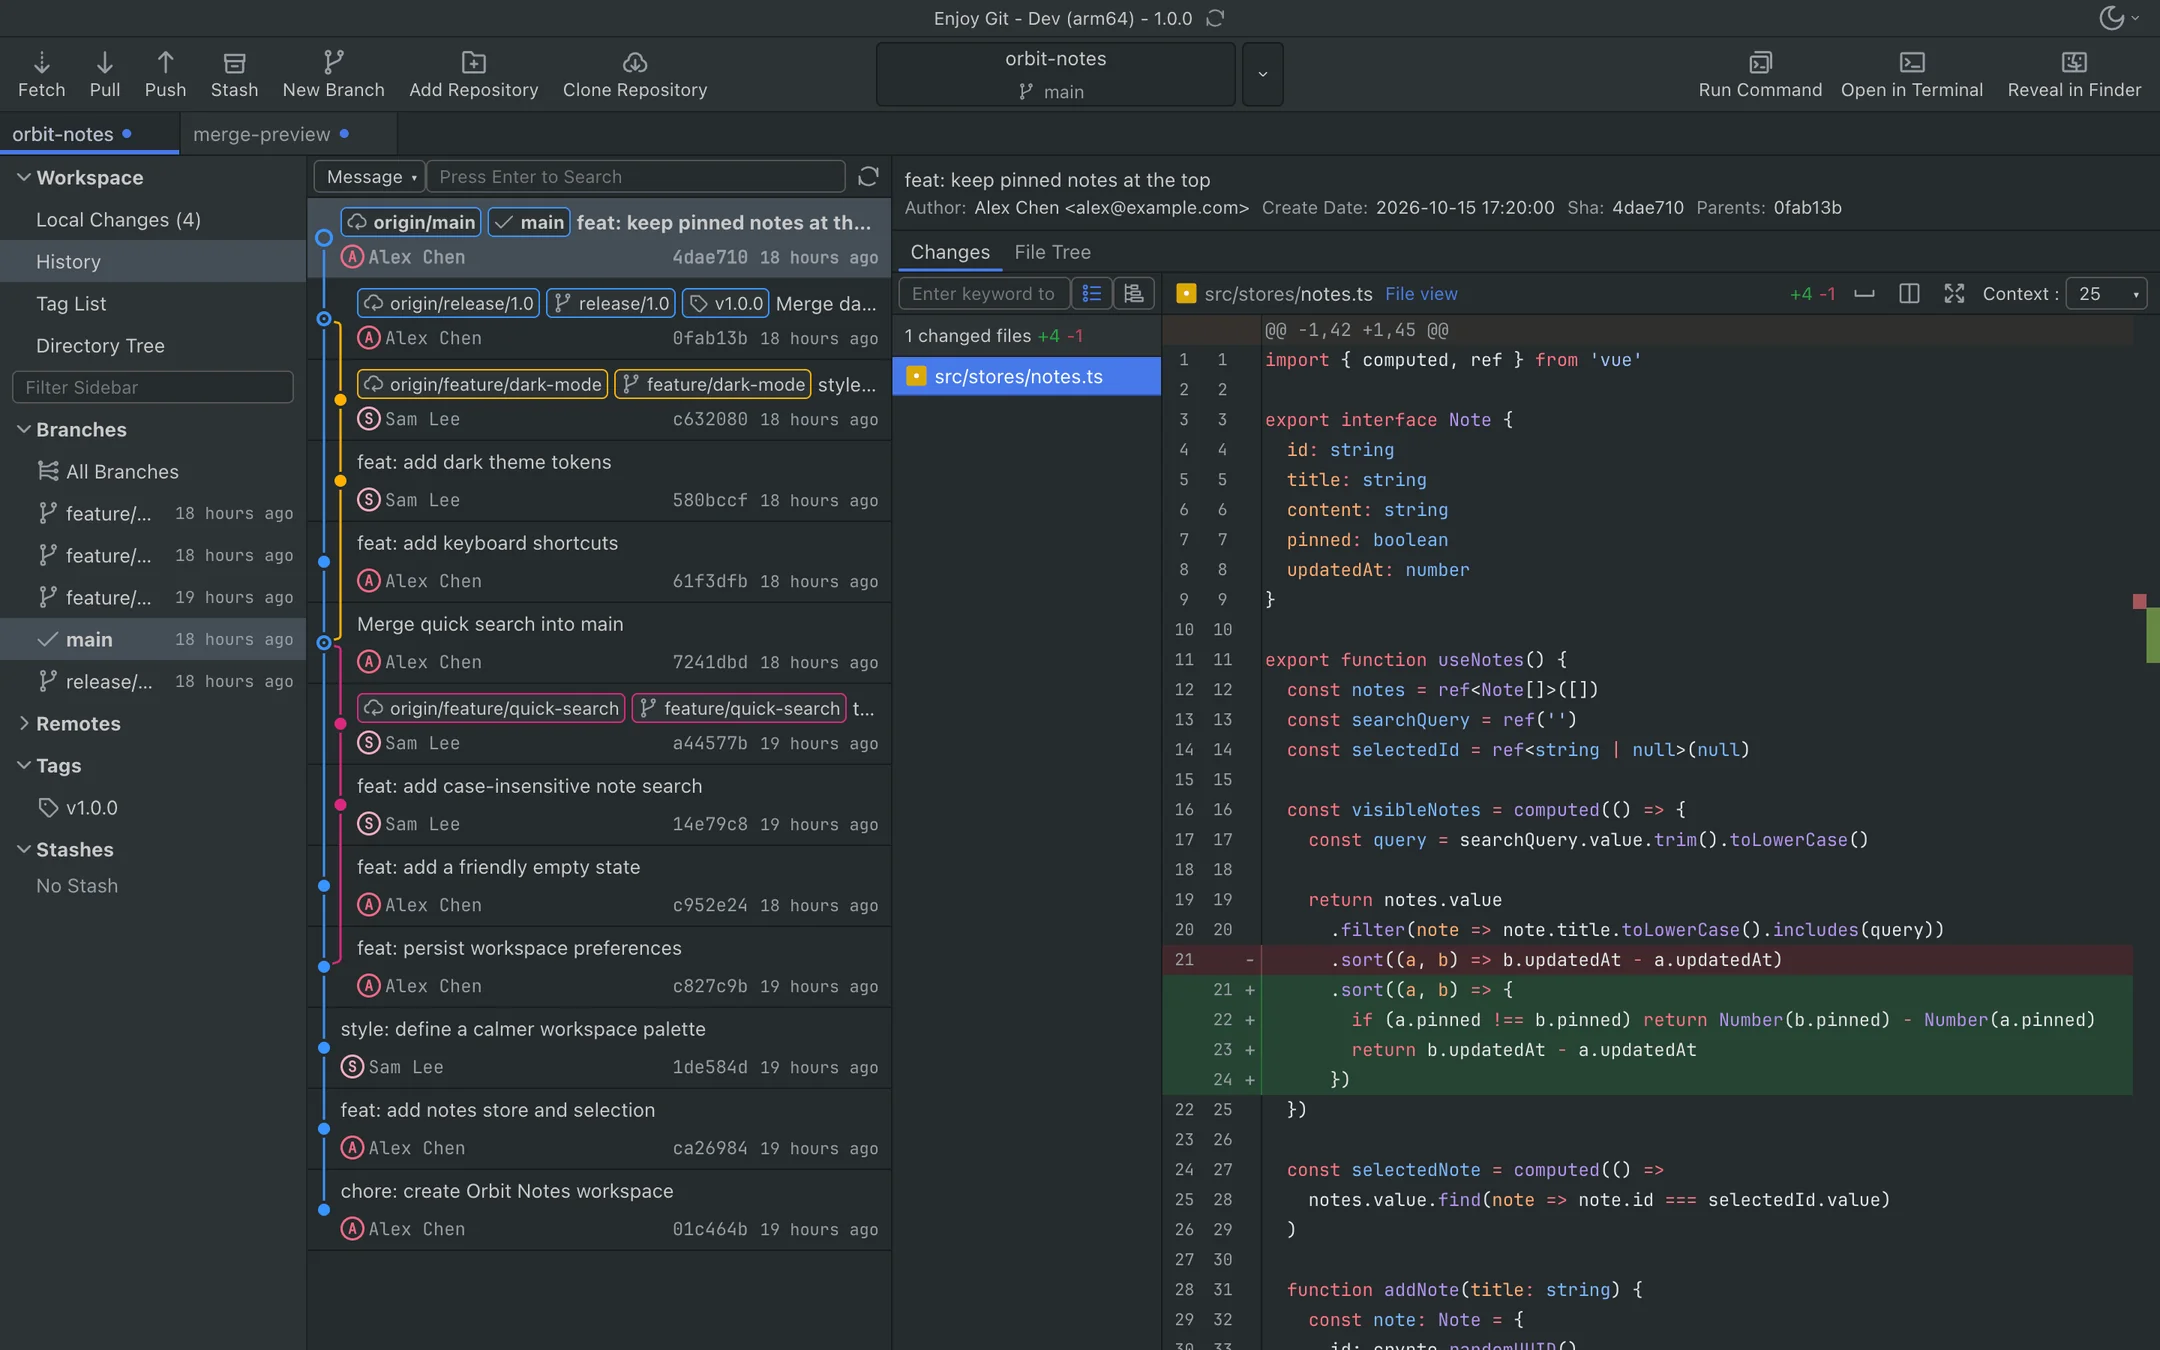Viewport: 2160px width, 1350px height.
Task: Collapse the Branches section
Action: coord(24,429)
